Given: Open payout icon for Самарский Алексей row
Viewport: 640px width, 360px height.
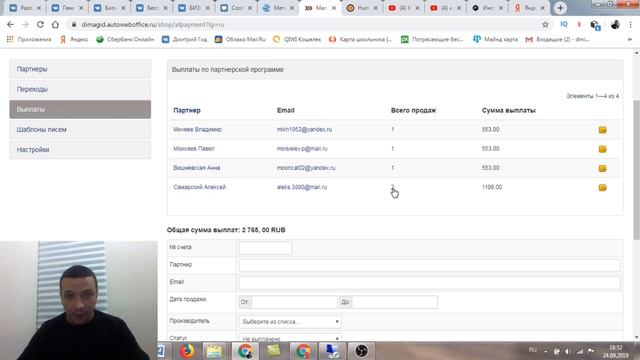Looking at the screenshot, I should click(602, 187).
